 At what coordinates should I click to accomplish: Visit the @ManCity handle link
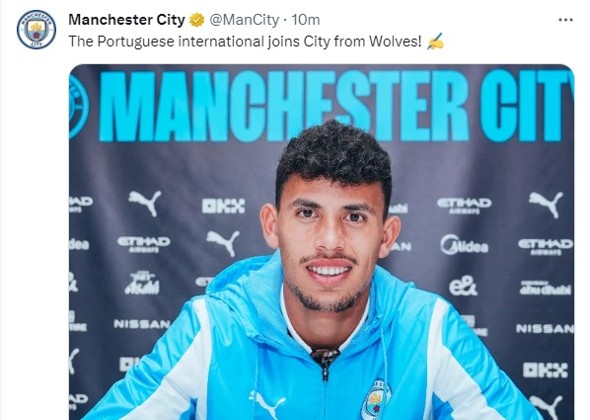click(244, 20)
